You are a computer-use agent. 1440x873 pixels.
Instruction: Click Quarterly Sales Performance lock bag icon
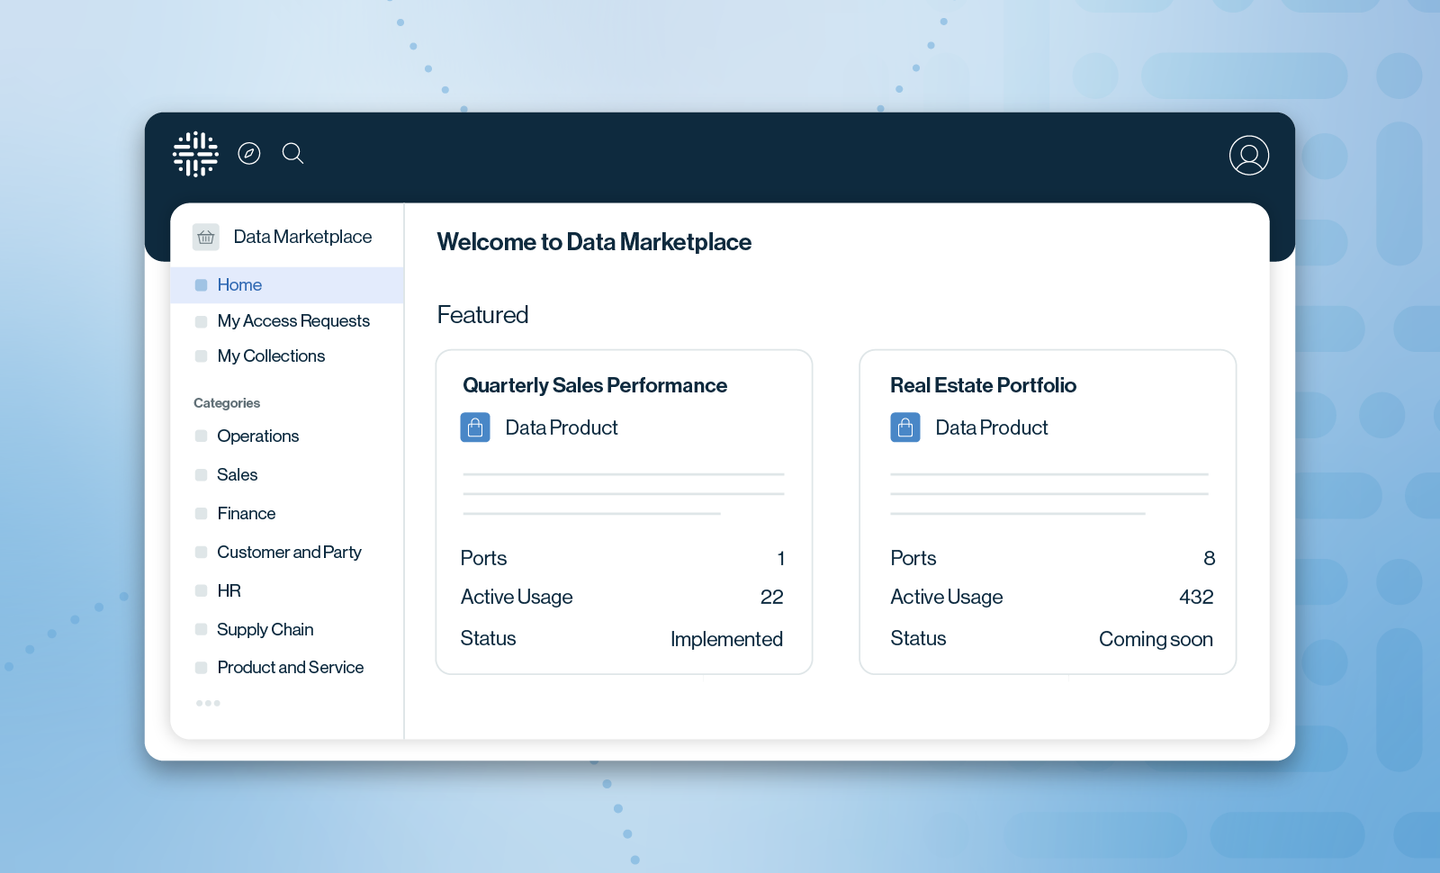pos(475,427)
